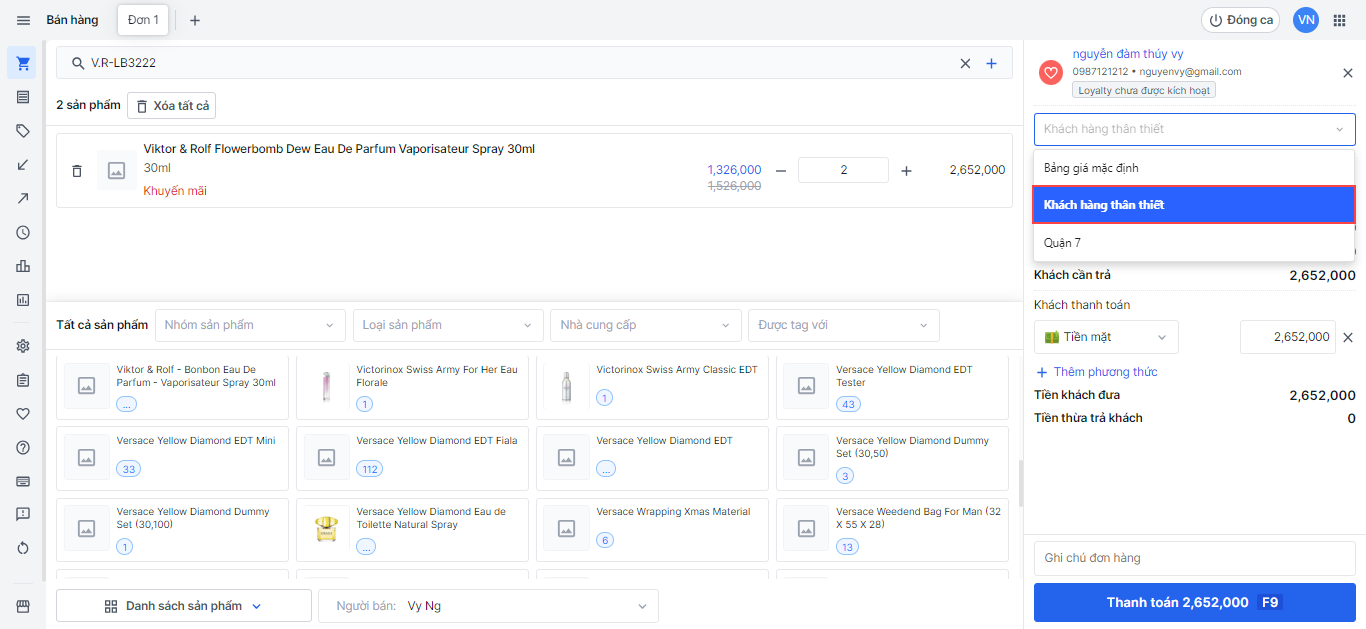Open Tiền mặt payment method dropdown
Screen dimensions: 1366x629
pos(1105,338)
